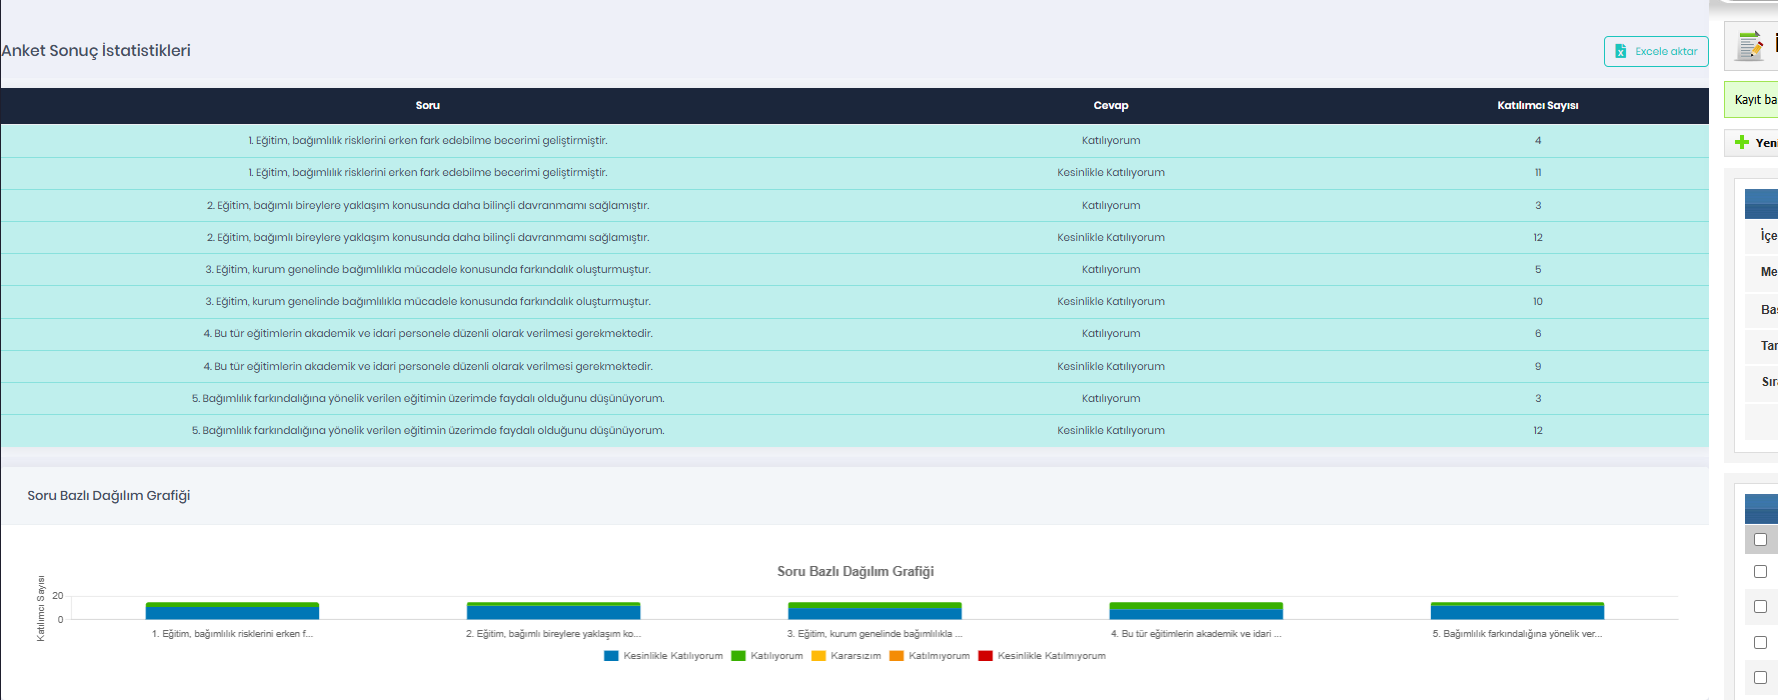Click the notepad pencil icon at top right
Screen dimensions: 1778x700
(x=1750, y=46)
